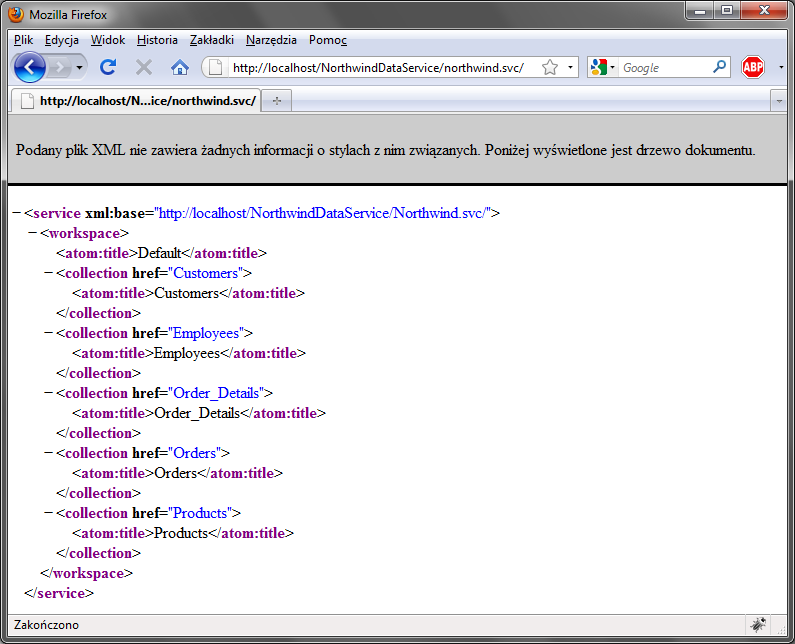Collapse the Employees collection node

click(49, 333)
